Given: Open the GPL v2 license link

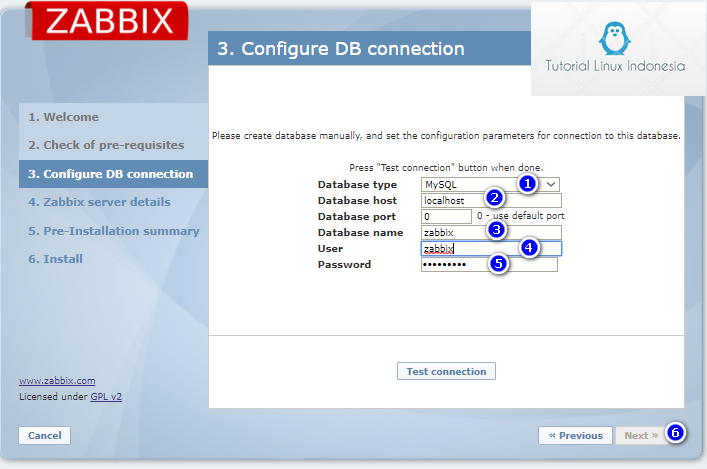Looking at the screenshot, I should click(x=106, y=397).
